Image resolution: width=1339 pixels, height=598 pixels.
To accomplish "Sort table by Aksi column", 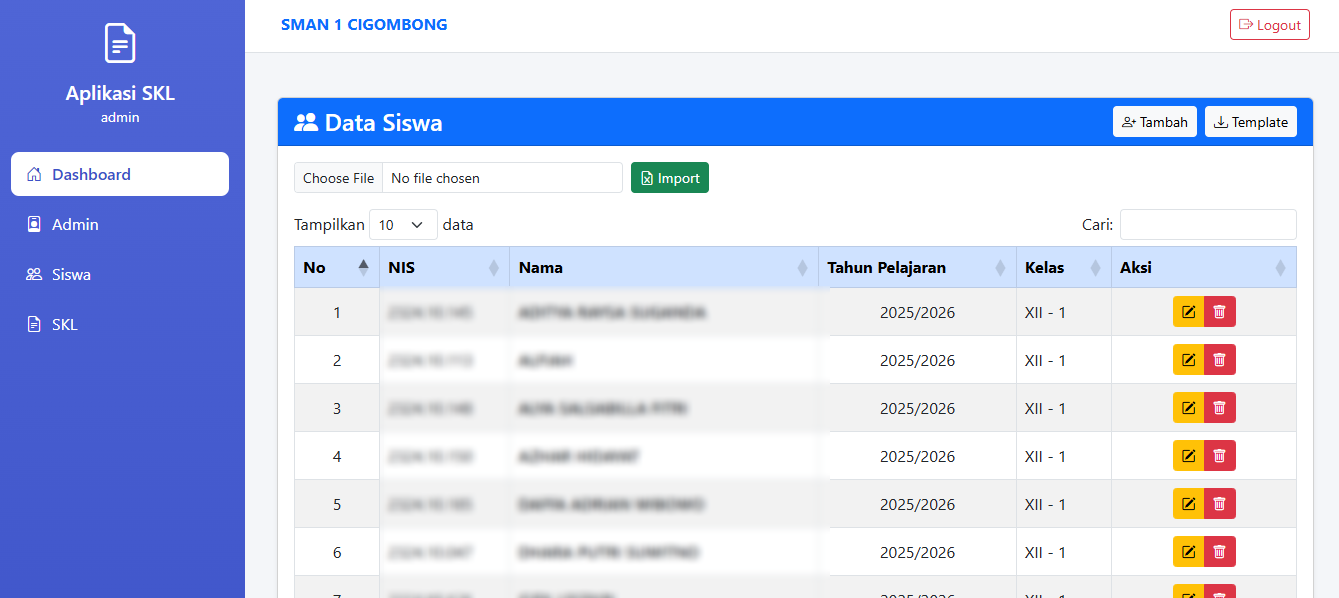I will pos(1204,267).
